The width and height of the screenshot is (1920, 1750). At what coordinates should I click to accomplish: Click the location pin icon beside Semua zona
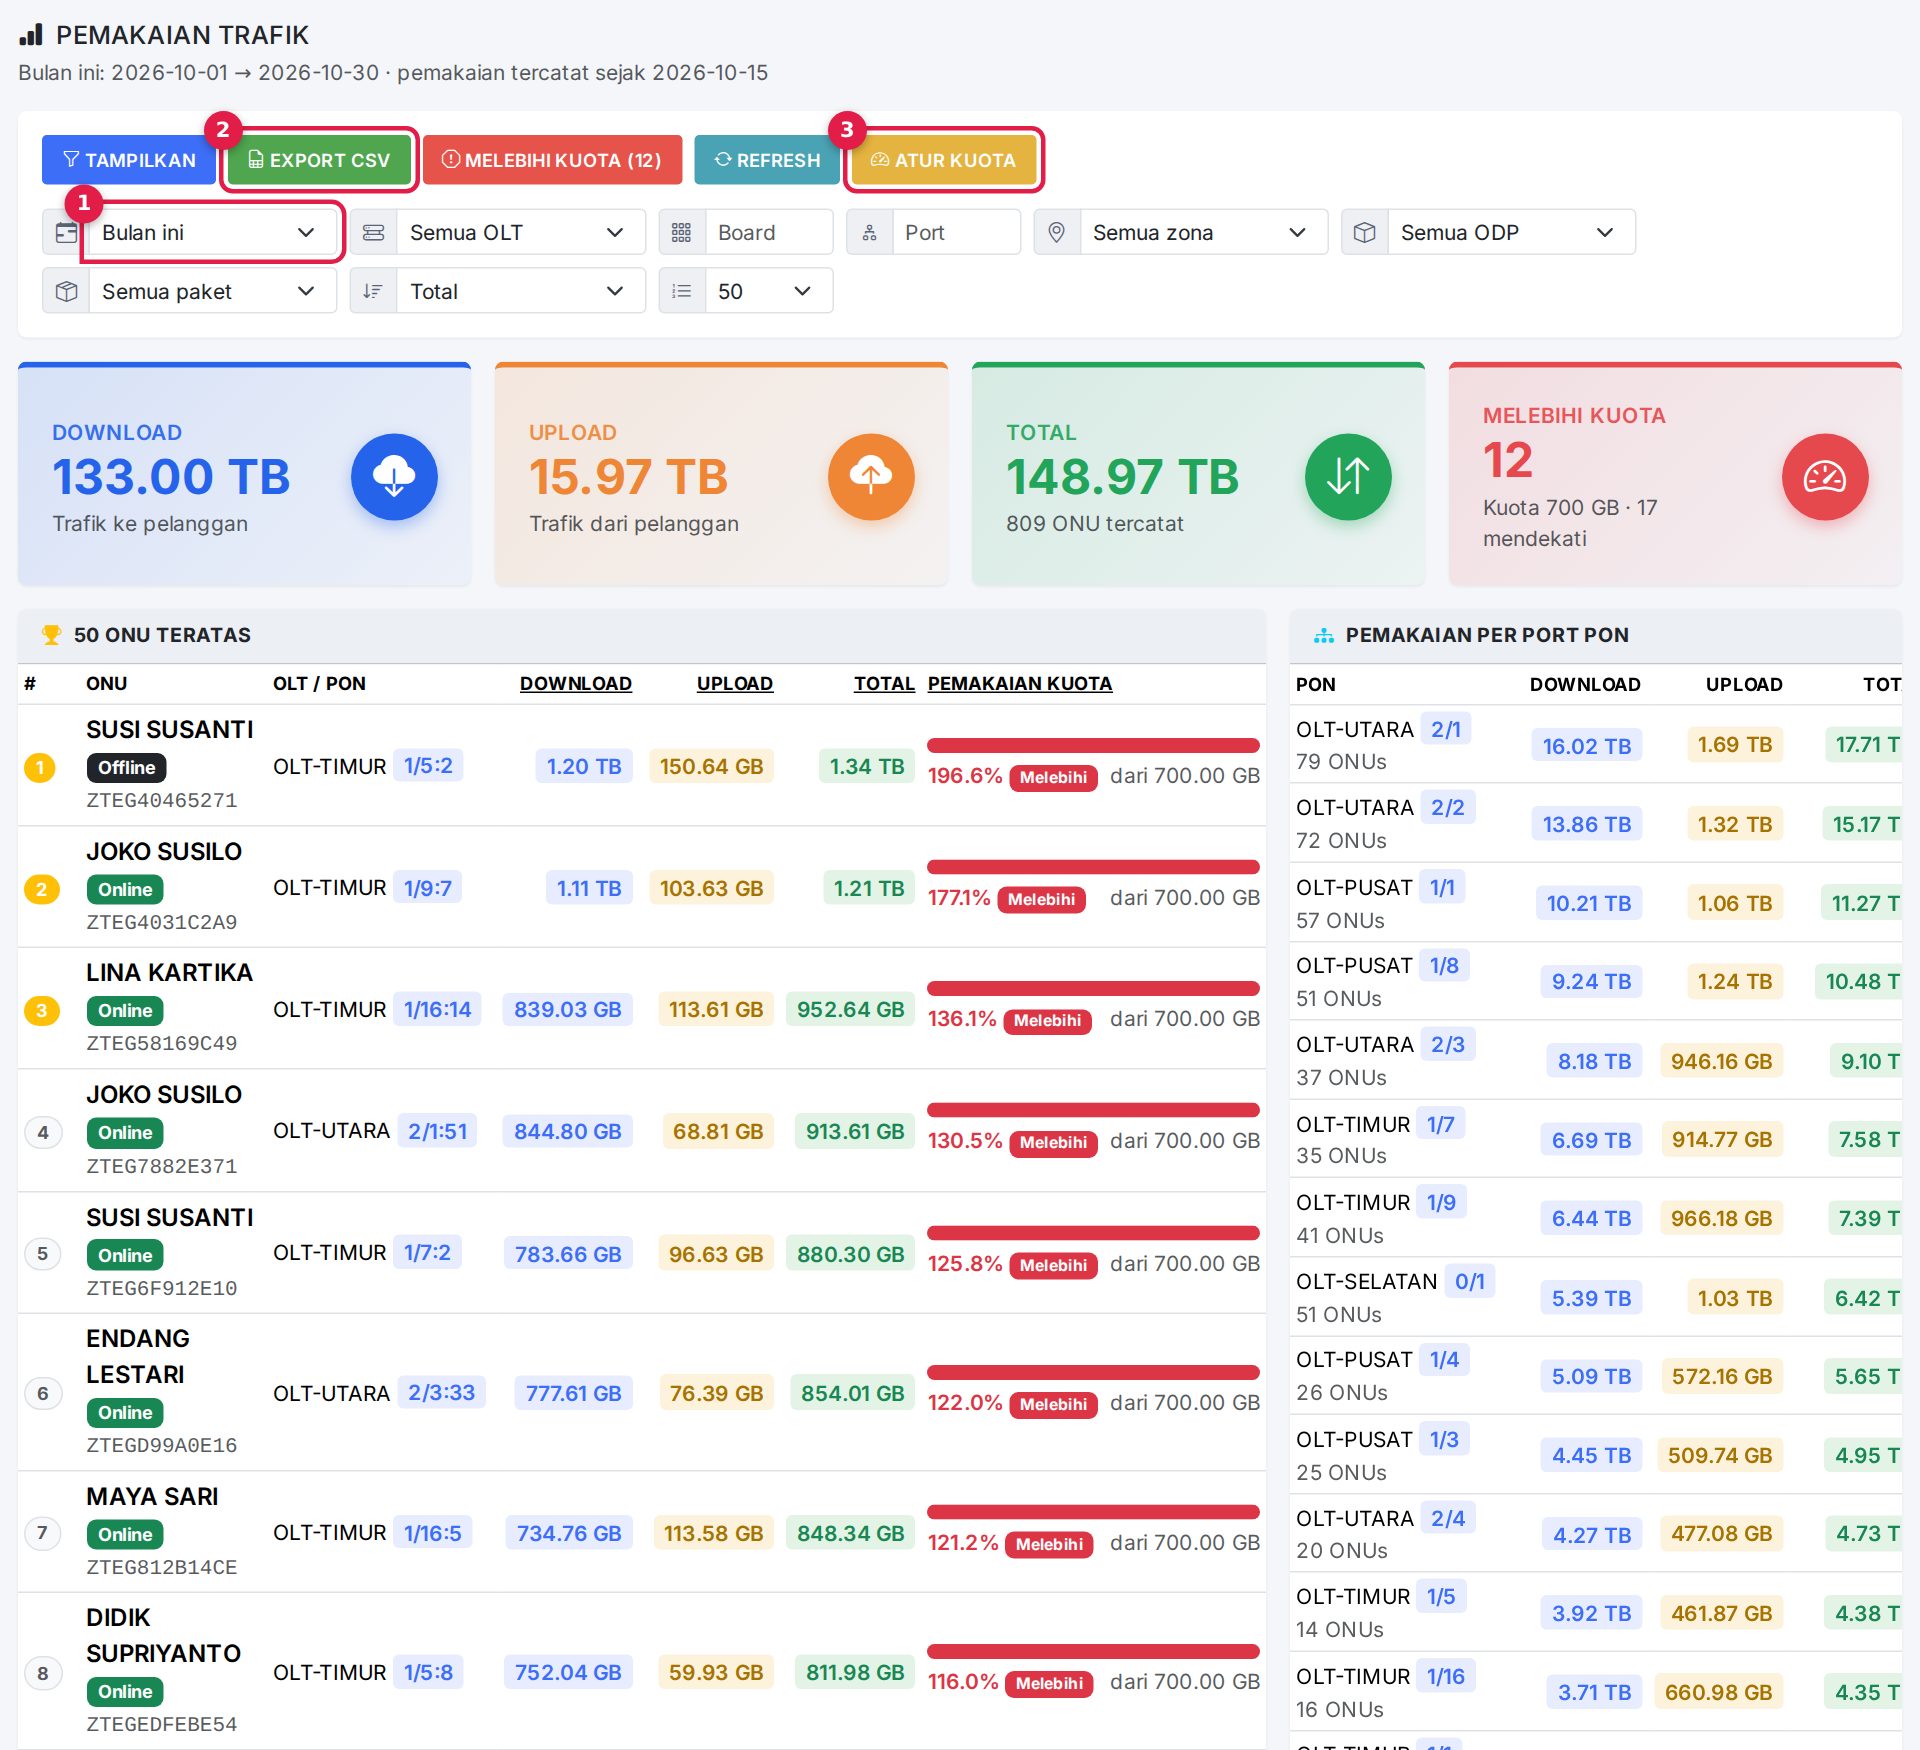pos(1056,233)
